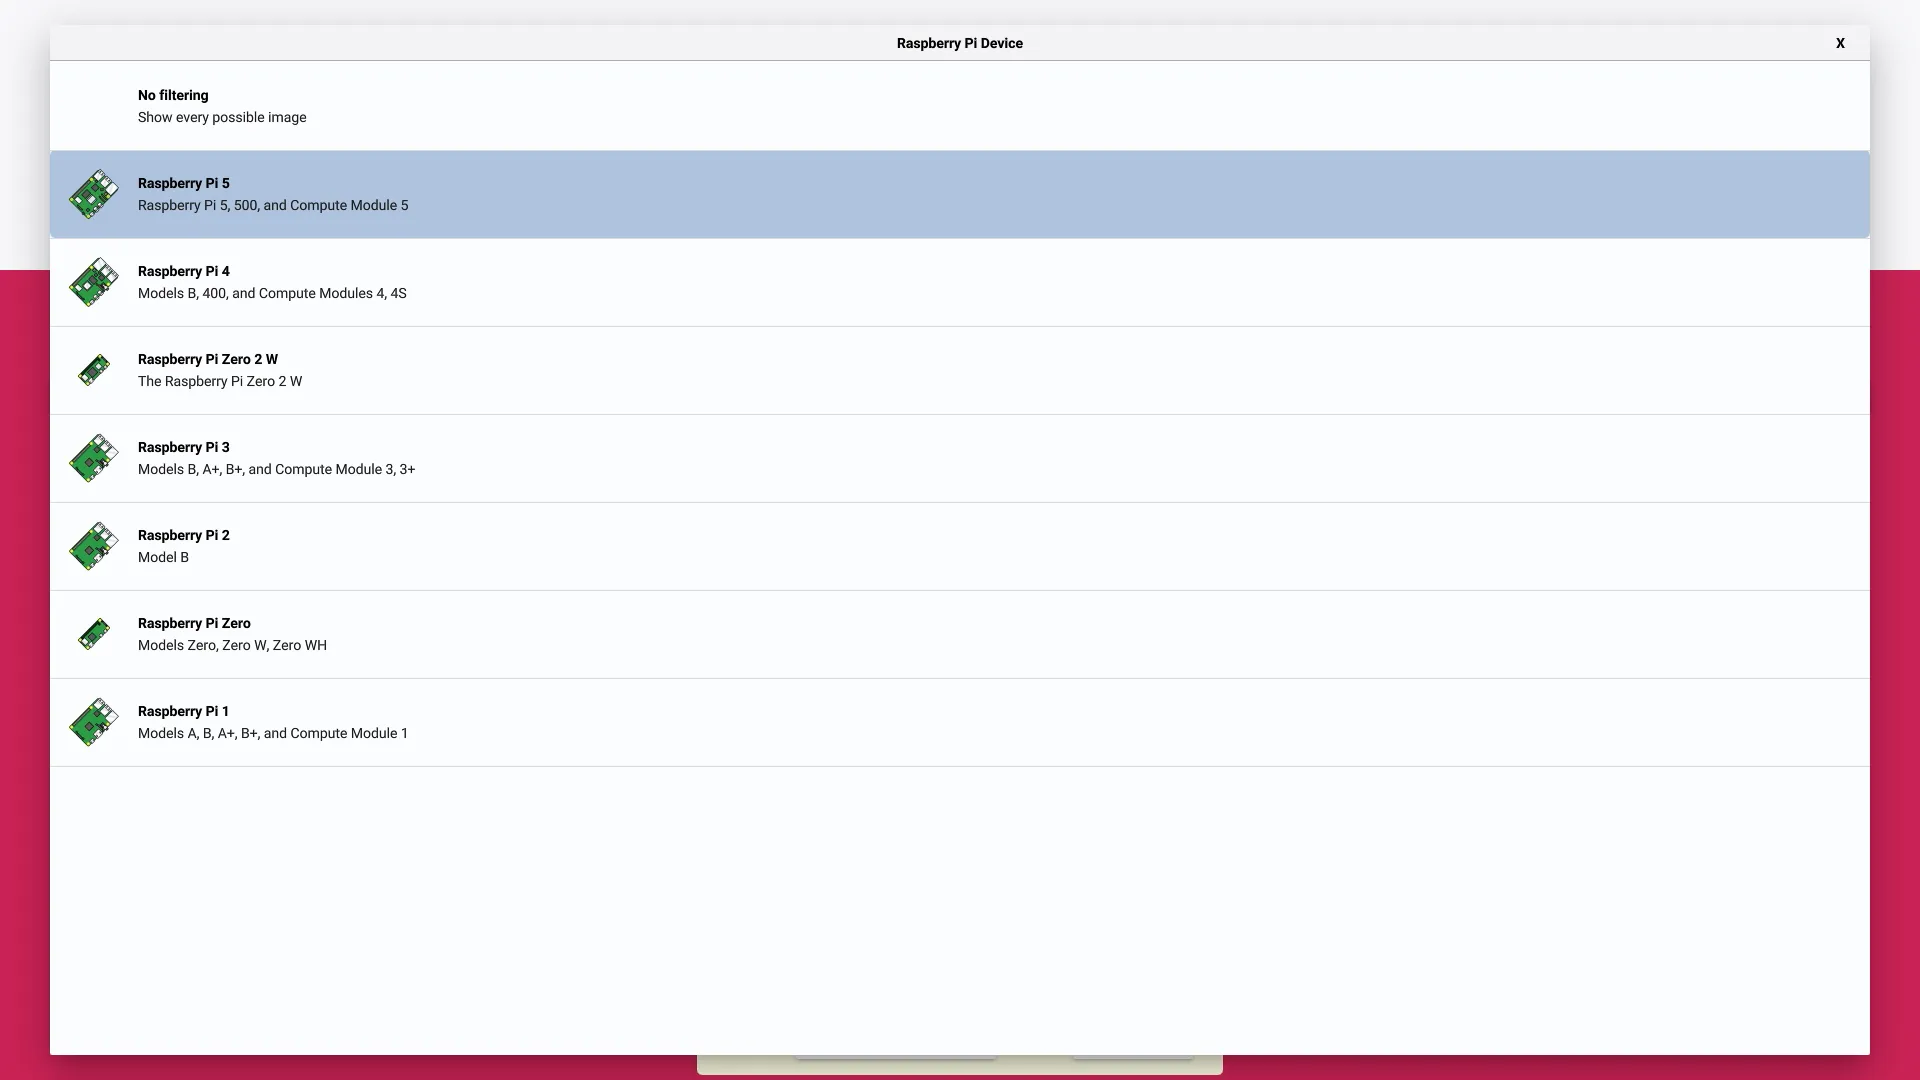Choose Raspberry Pi 5 from the list

click(183, 183)
